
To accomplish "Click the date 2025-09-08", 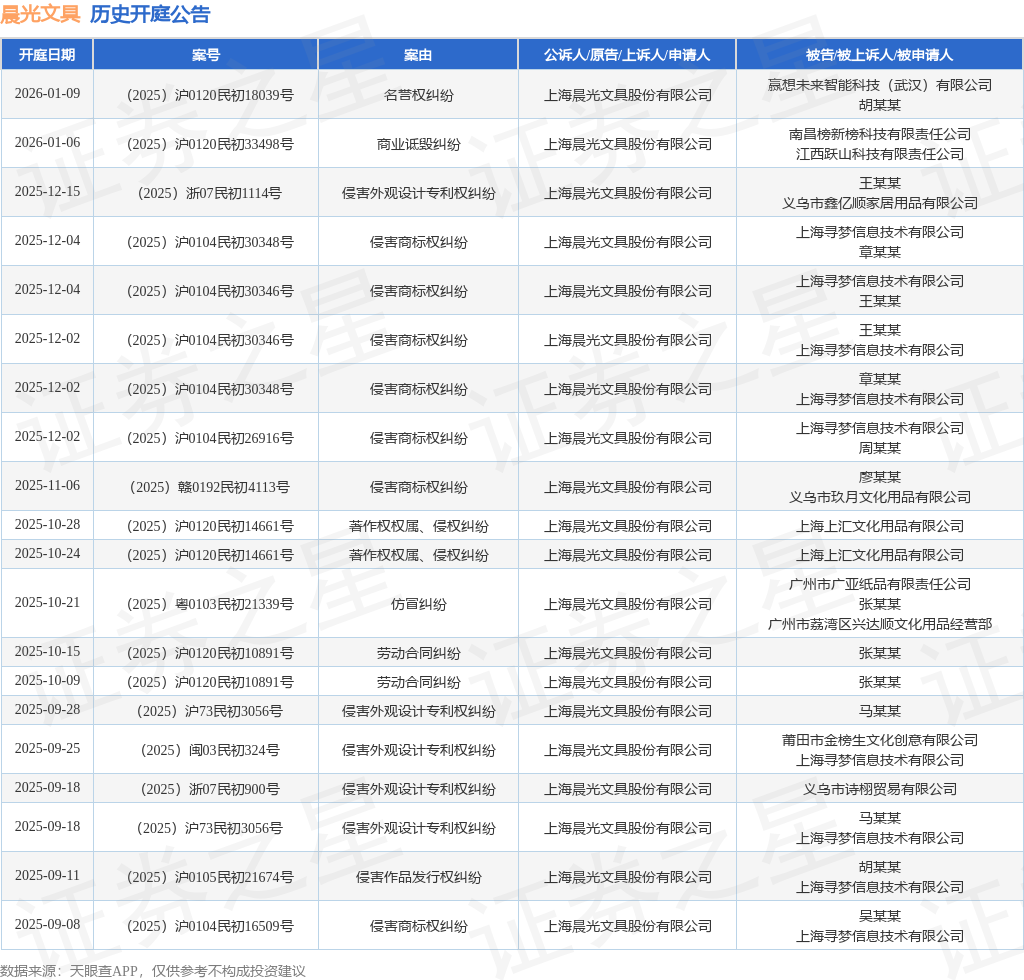I will (48, 924).
